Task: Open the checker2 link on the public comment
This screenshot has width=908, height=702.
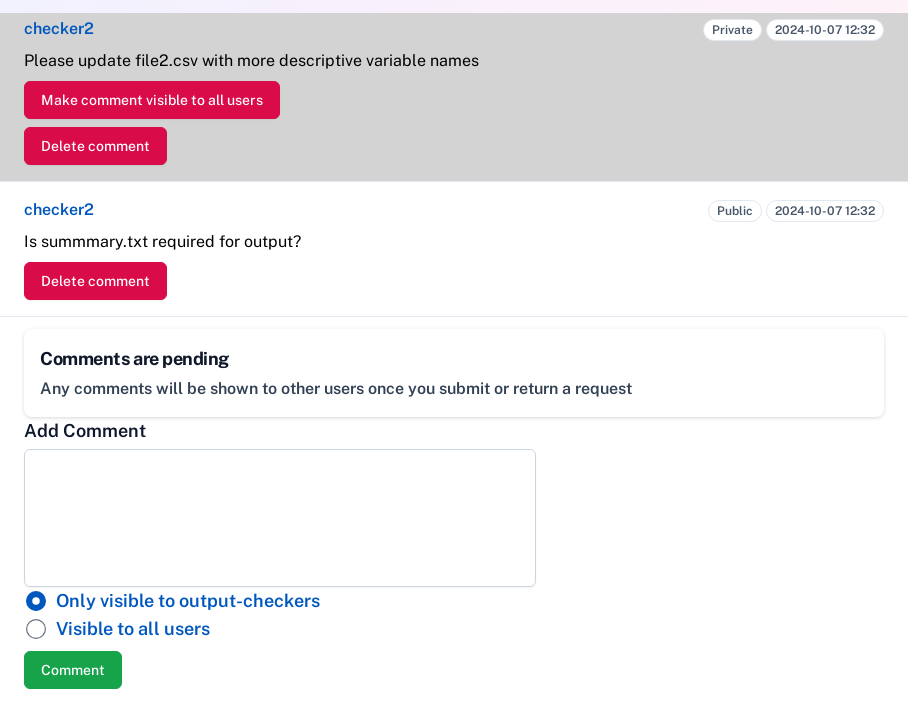Action: 58,209
